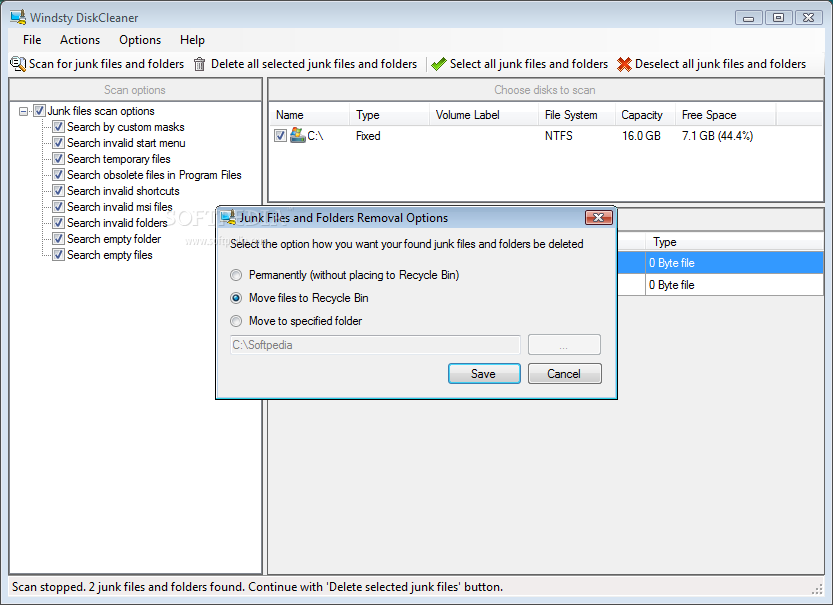Uncheck Search invalid shortcuts

point(58,191)
